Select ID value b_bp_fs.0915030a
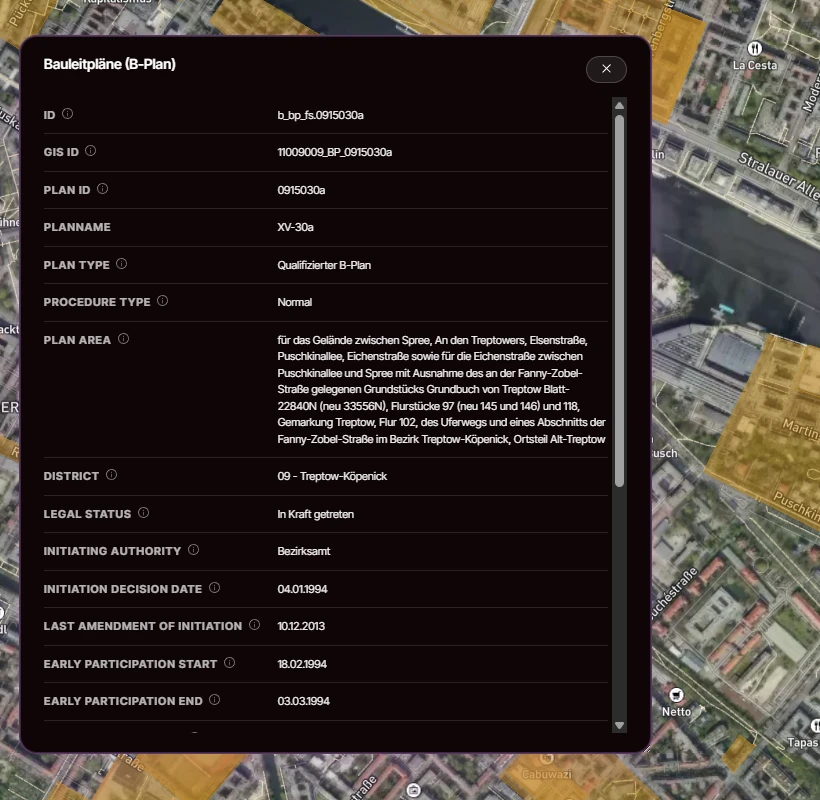 (321, 115)
